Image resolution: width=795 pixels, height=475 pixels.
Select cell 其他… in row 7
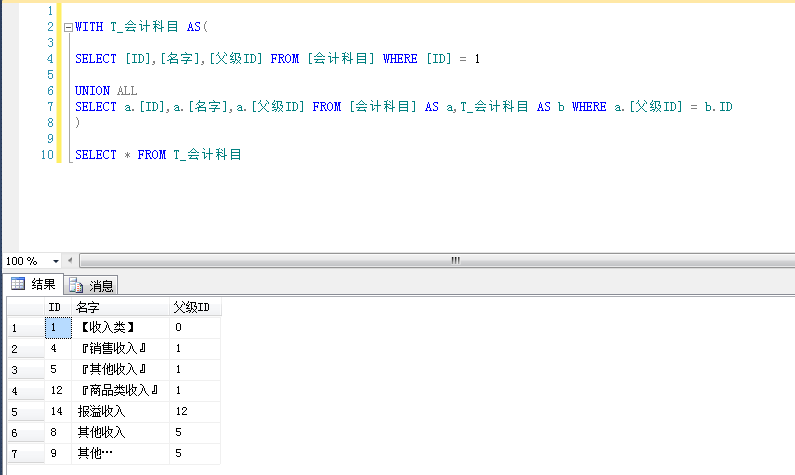[120, 453]
